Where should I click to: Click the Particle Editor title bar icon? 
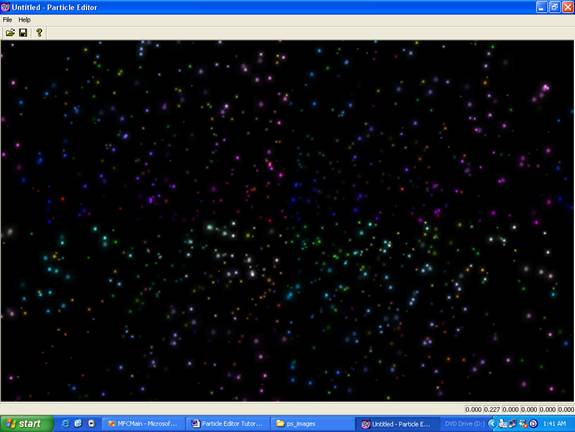pyautogui.click(x=5, y=7)
